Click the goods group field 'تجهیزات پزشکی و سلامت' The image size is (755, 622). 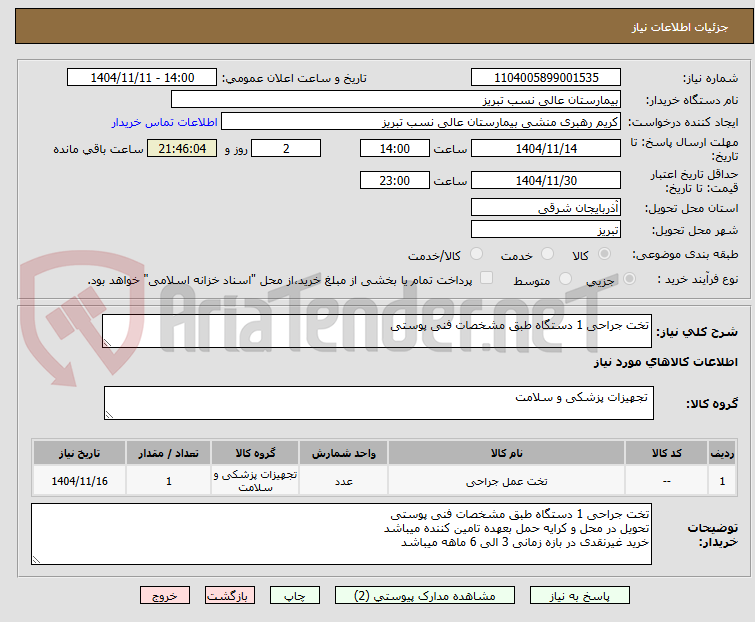pyautogui.click(x=378, y=403)
